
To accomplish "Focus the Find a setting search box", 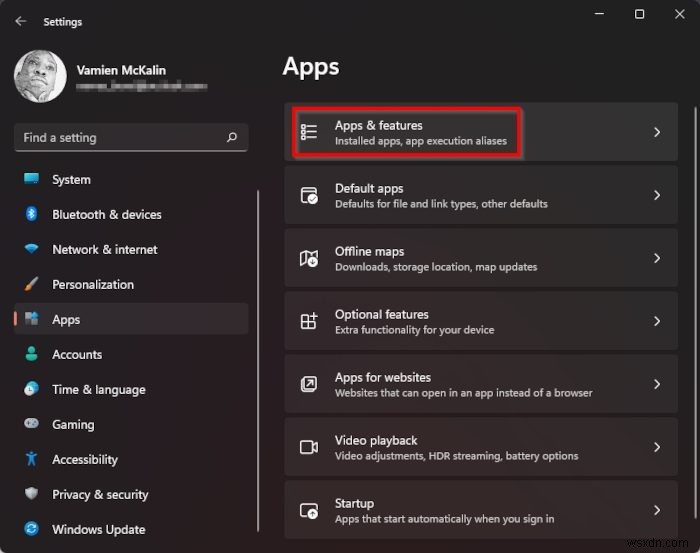I will 131,137.
